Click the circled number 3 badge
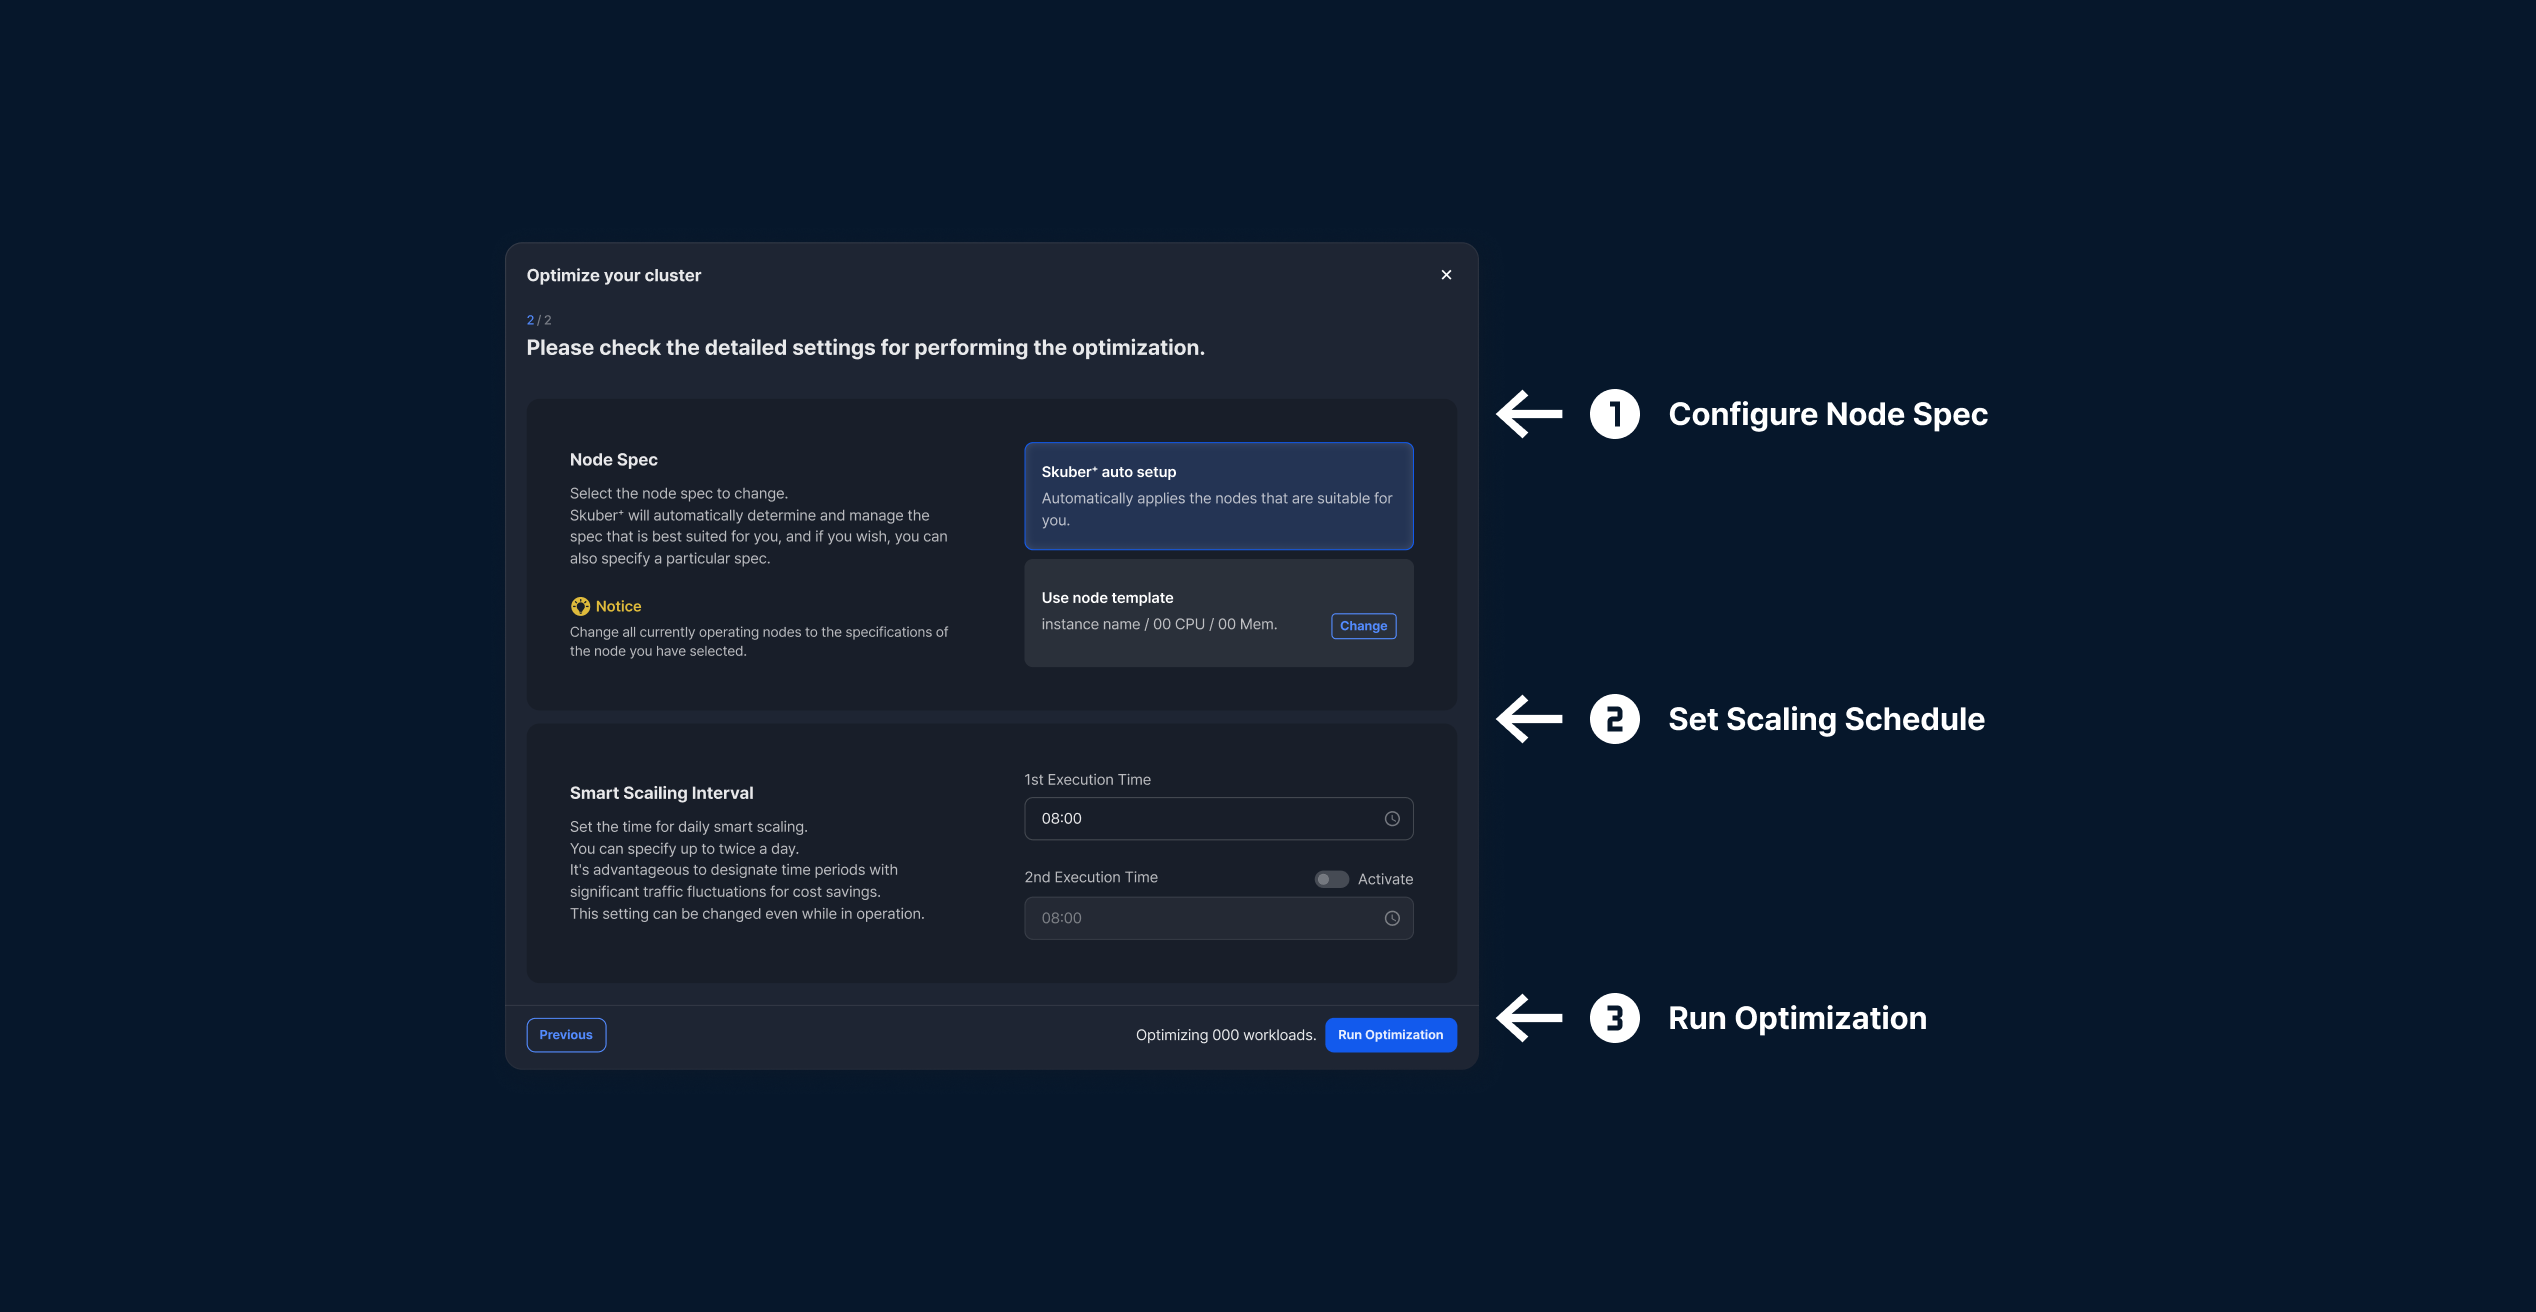 point(1614,1018)
